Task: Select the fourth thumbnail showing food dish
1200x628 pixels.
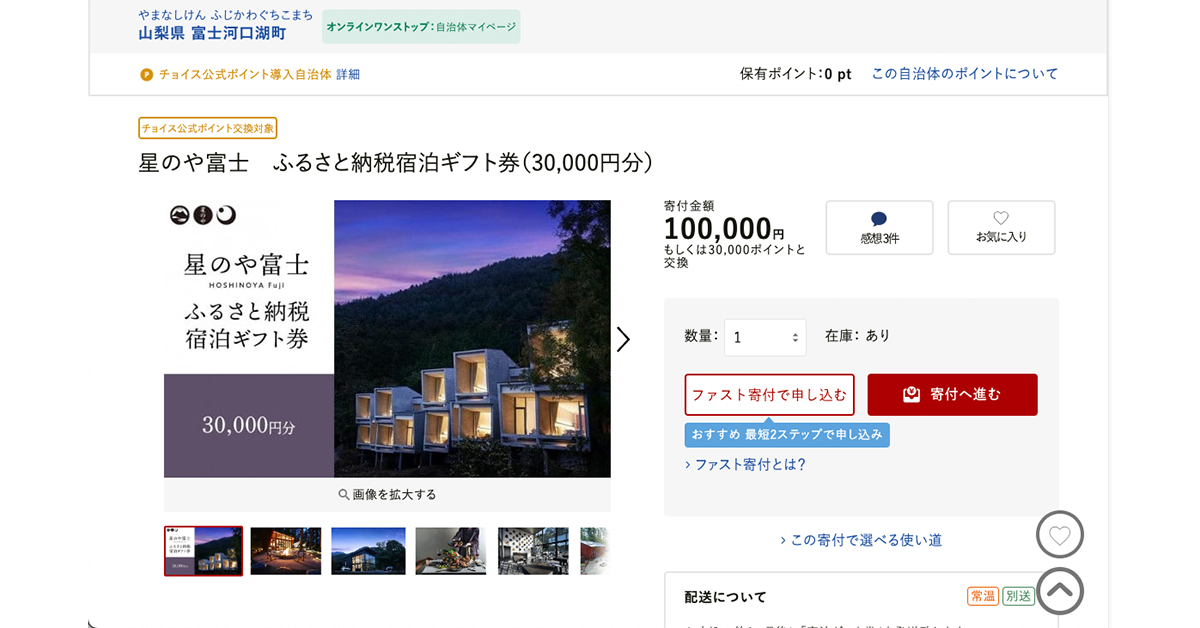Action: [x=451, y=551]
